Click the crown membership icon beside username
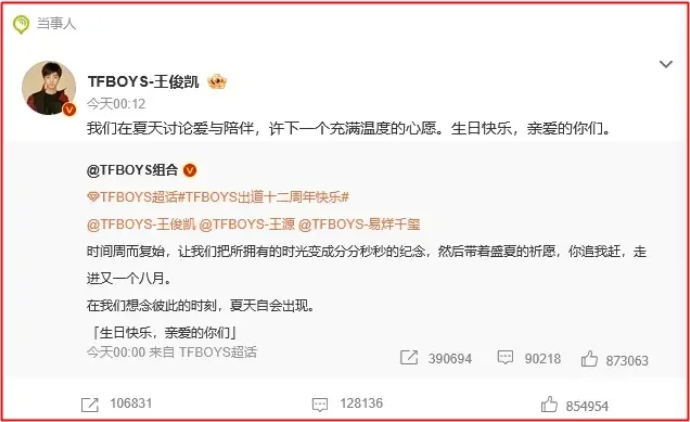 pos(217,81)
